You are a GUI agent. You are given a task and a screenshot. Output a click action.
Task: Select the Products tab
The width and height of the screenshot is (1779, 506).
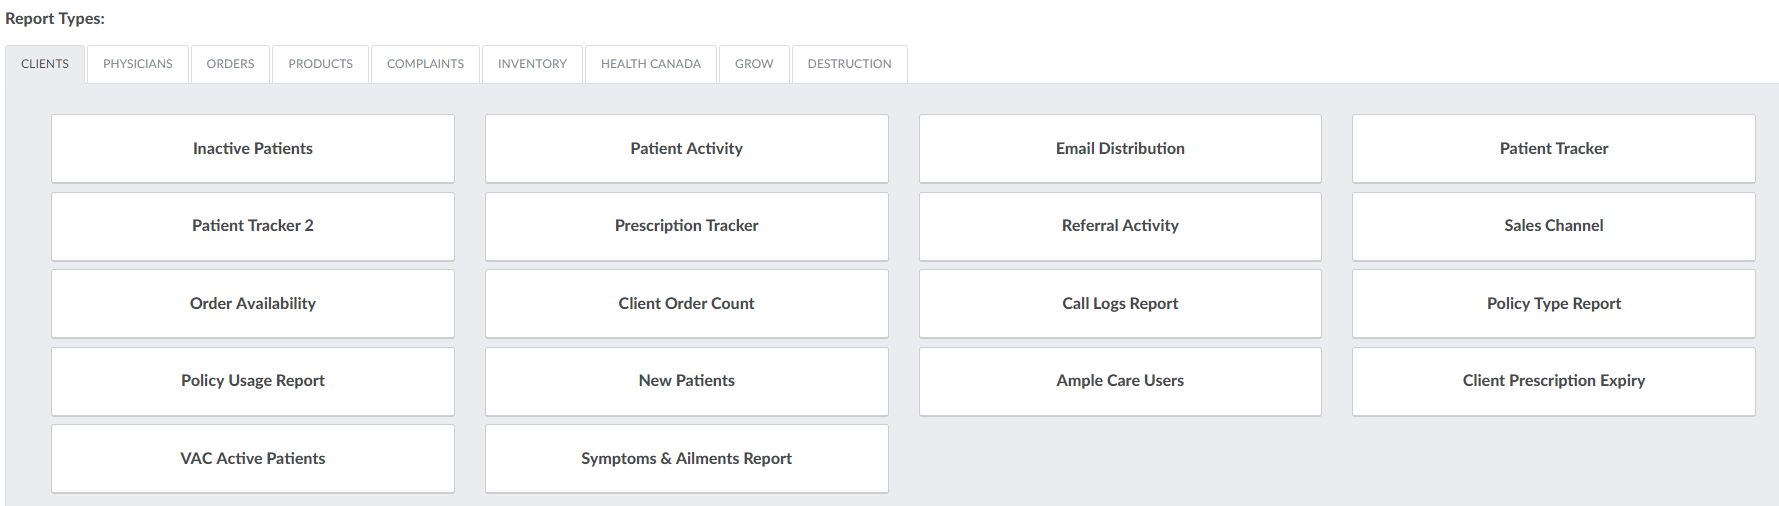[320, 64]
